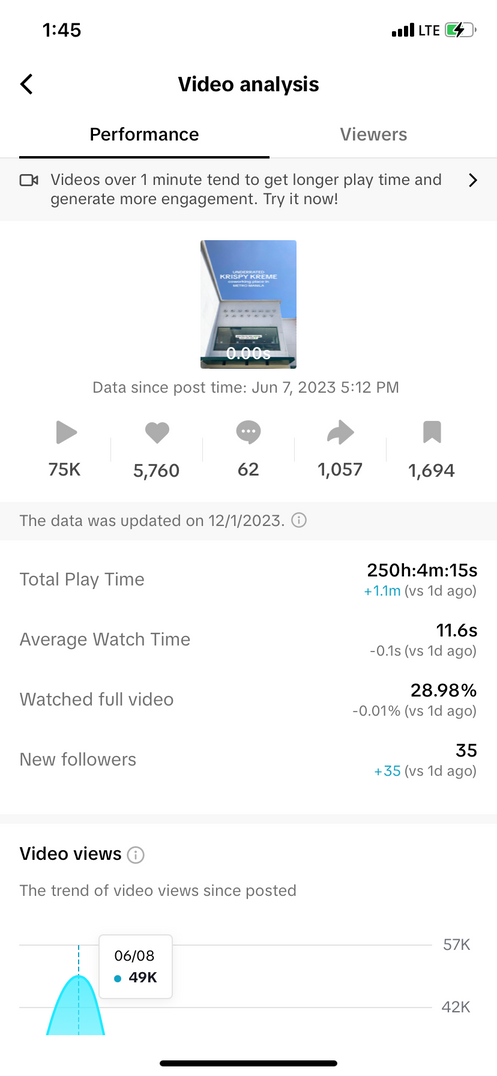Tap the comments bubble icon
Viewport: 497px width, 1076px height.
click(248, 432)
